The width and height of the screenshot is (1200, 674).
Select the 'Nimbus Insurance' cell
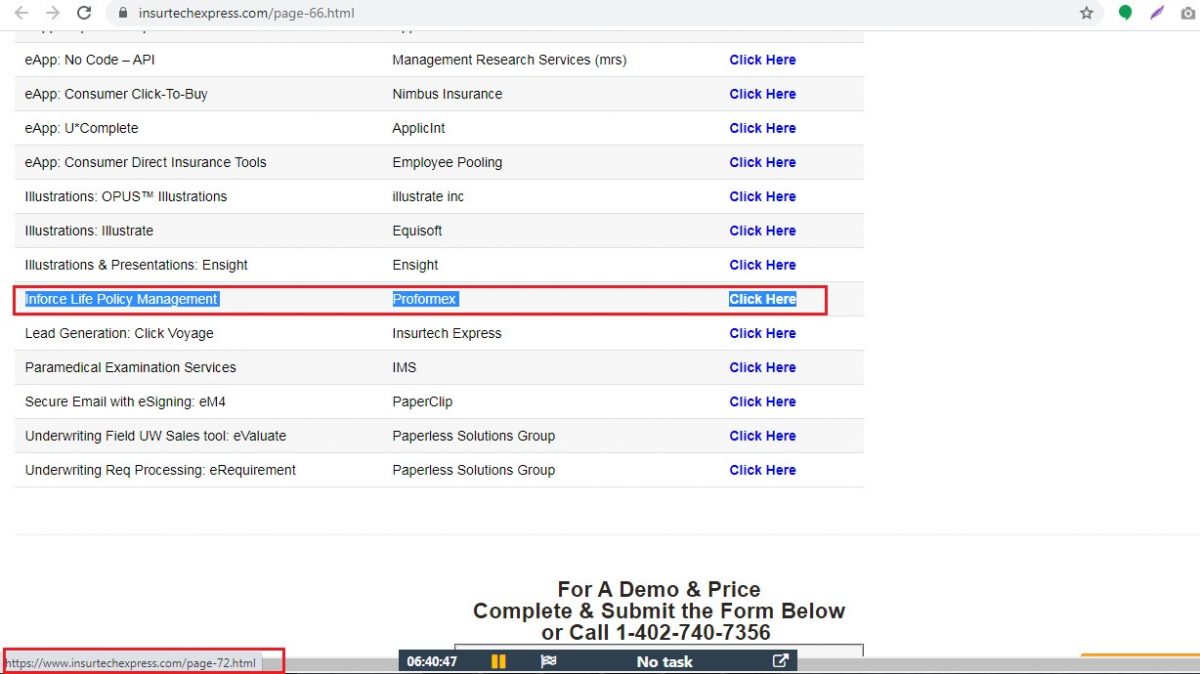tap(447, 94)
